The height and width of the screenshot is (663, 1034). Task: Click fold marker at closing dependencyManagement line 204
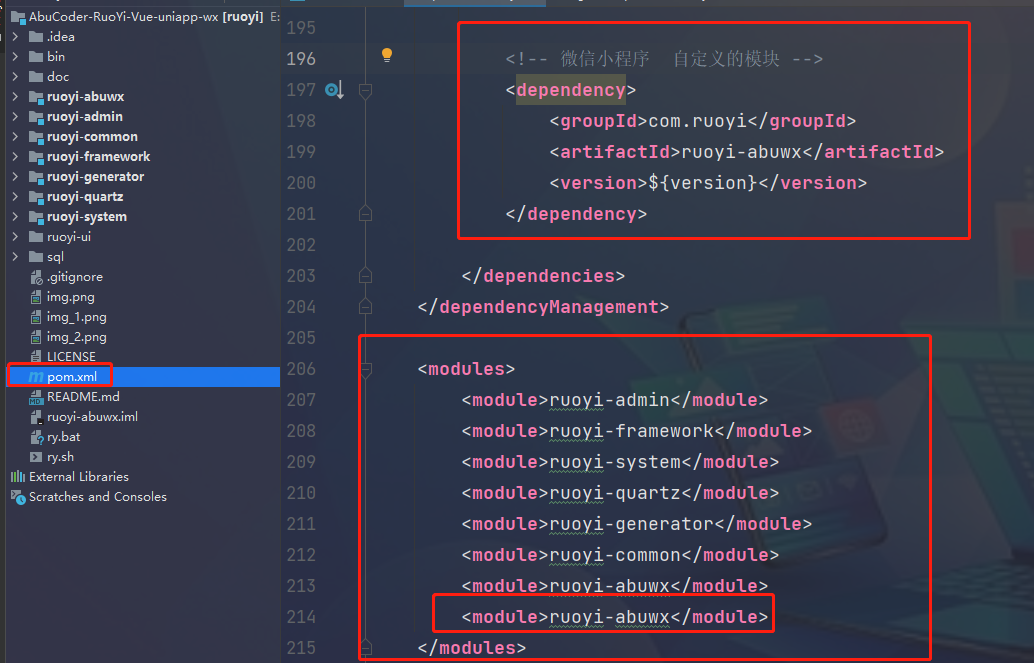click(365, 306)
